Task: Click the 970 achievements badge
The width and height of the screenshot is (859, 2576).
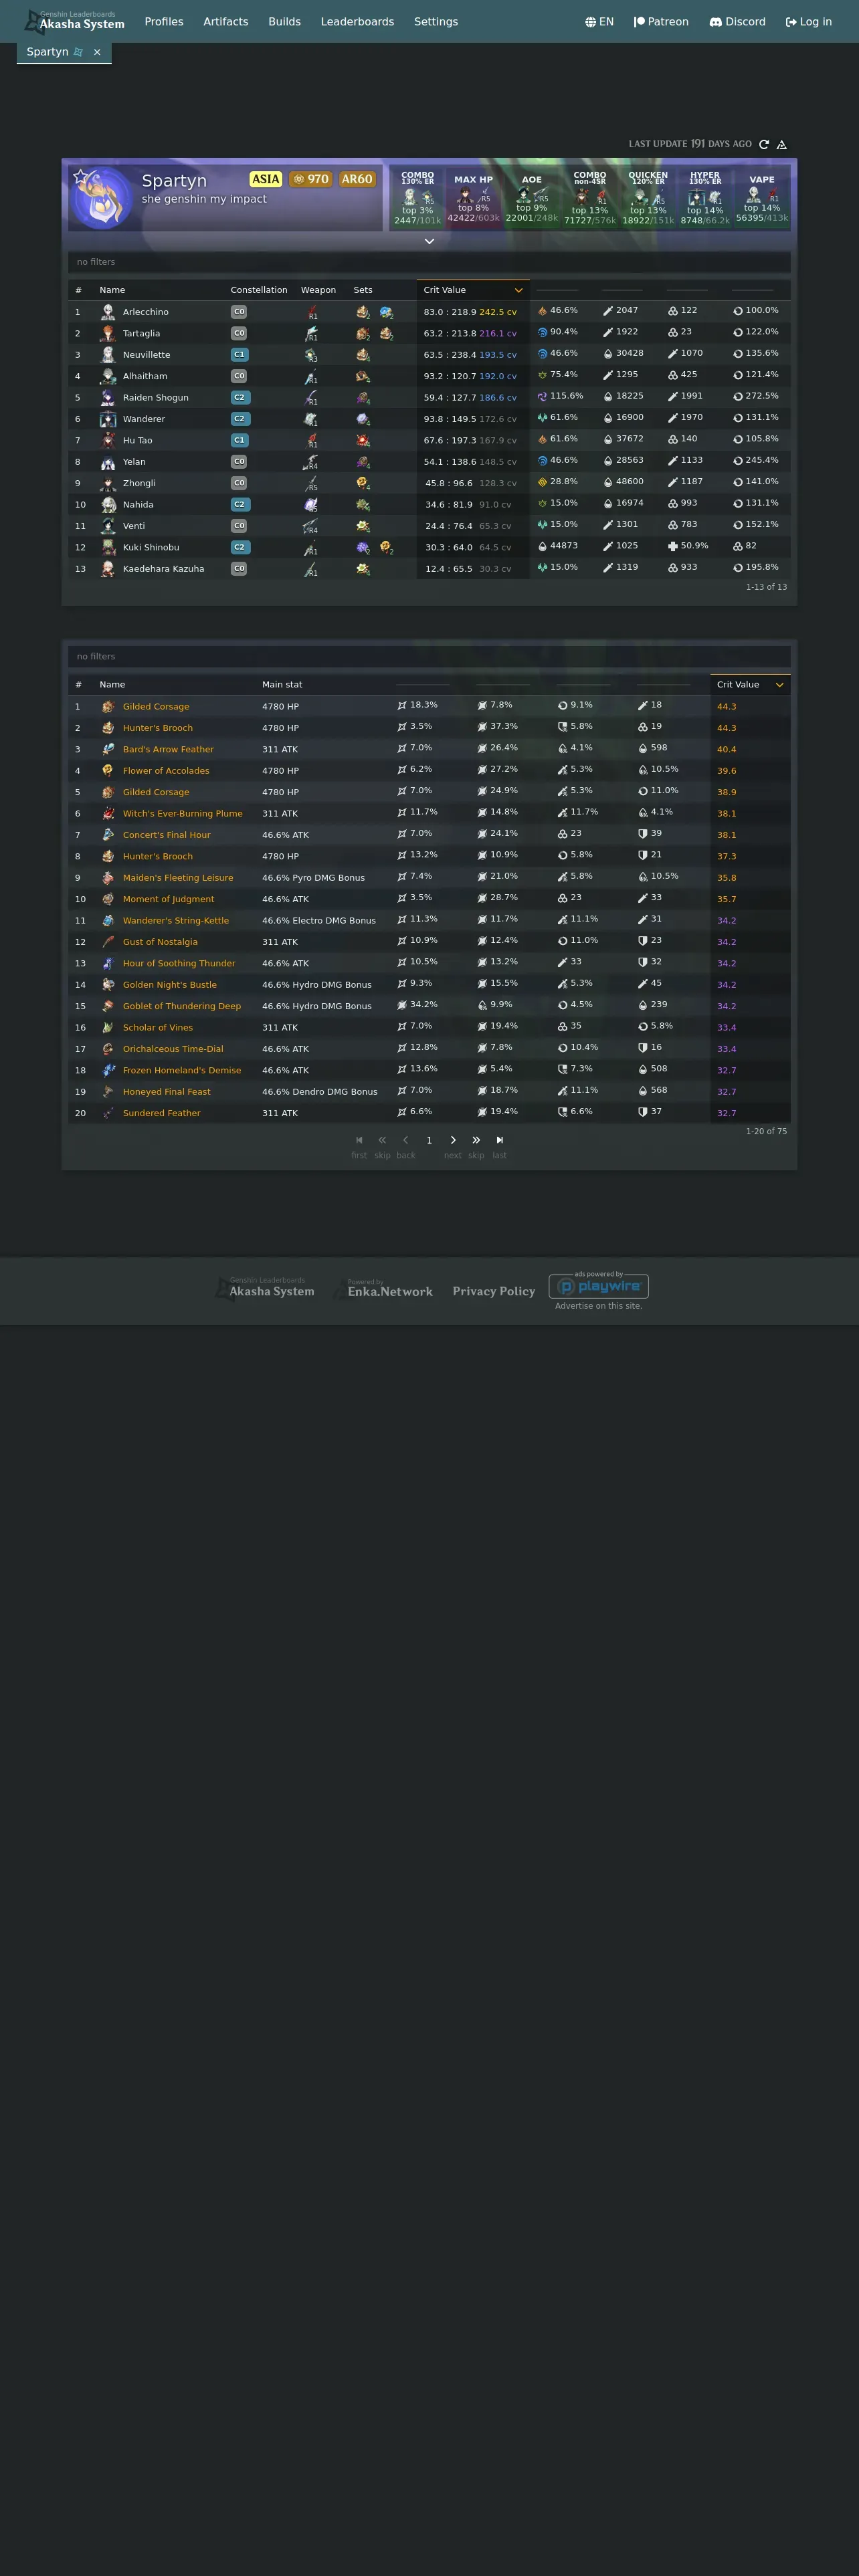Action: [x=311, y=179]
